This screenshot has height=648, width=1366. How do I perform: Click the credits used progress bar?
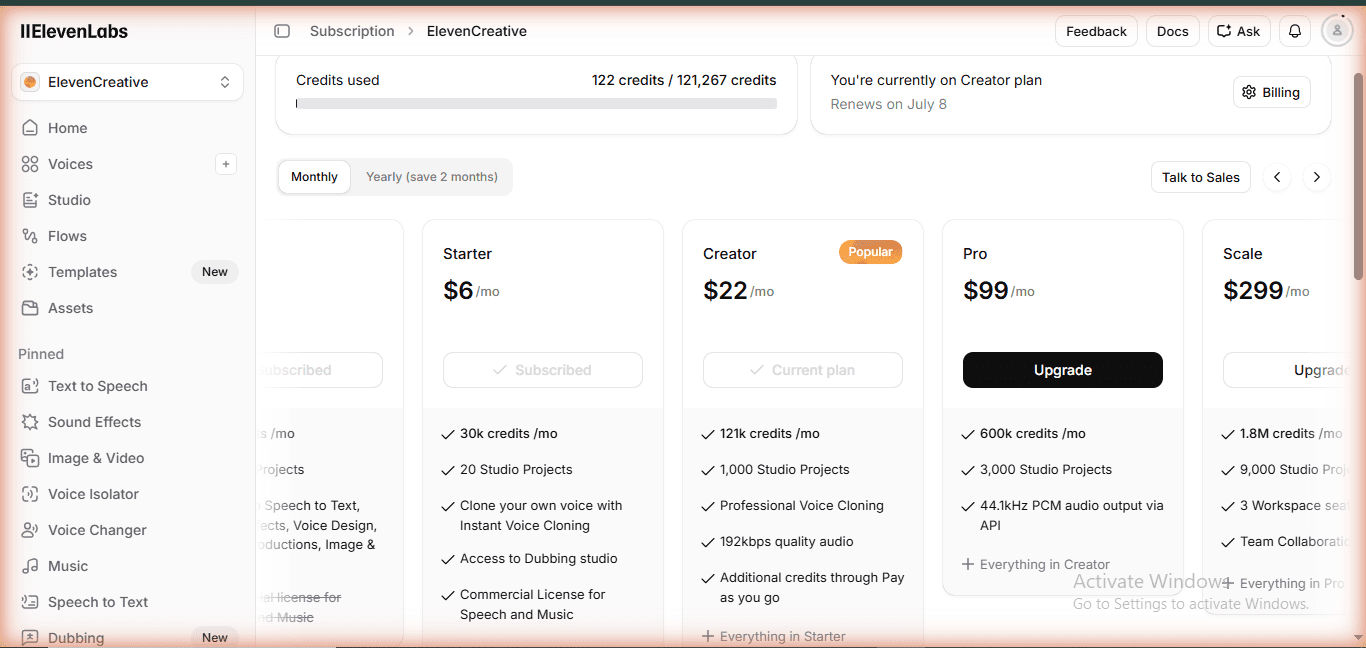point(536,103)
